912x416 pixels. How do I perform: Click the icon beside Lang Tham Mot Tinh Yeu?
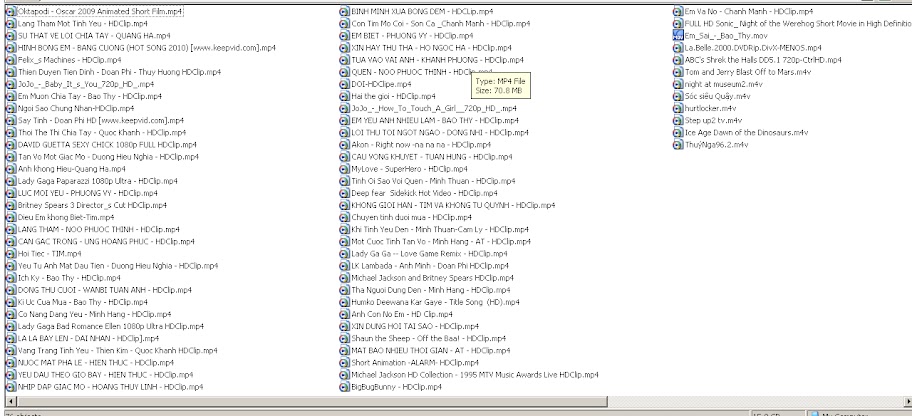pos(10,23)
